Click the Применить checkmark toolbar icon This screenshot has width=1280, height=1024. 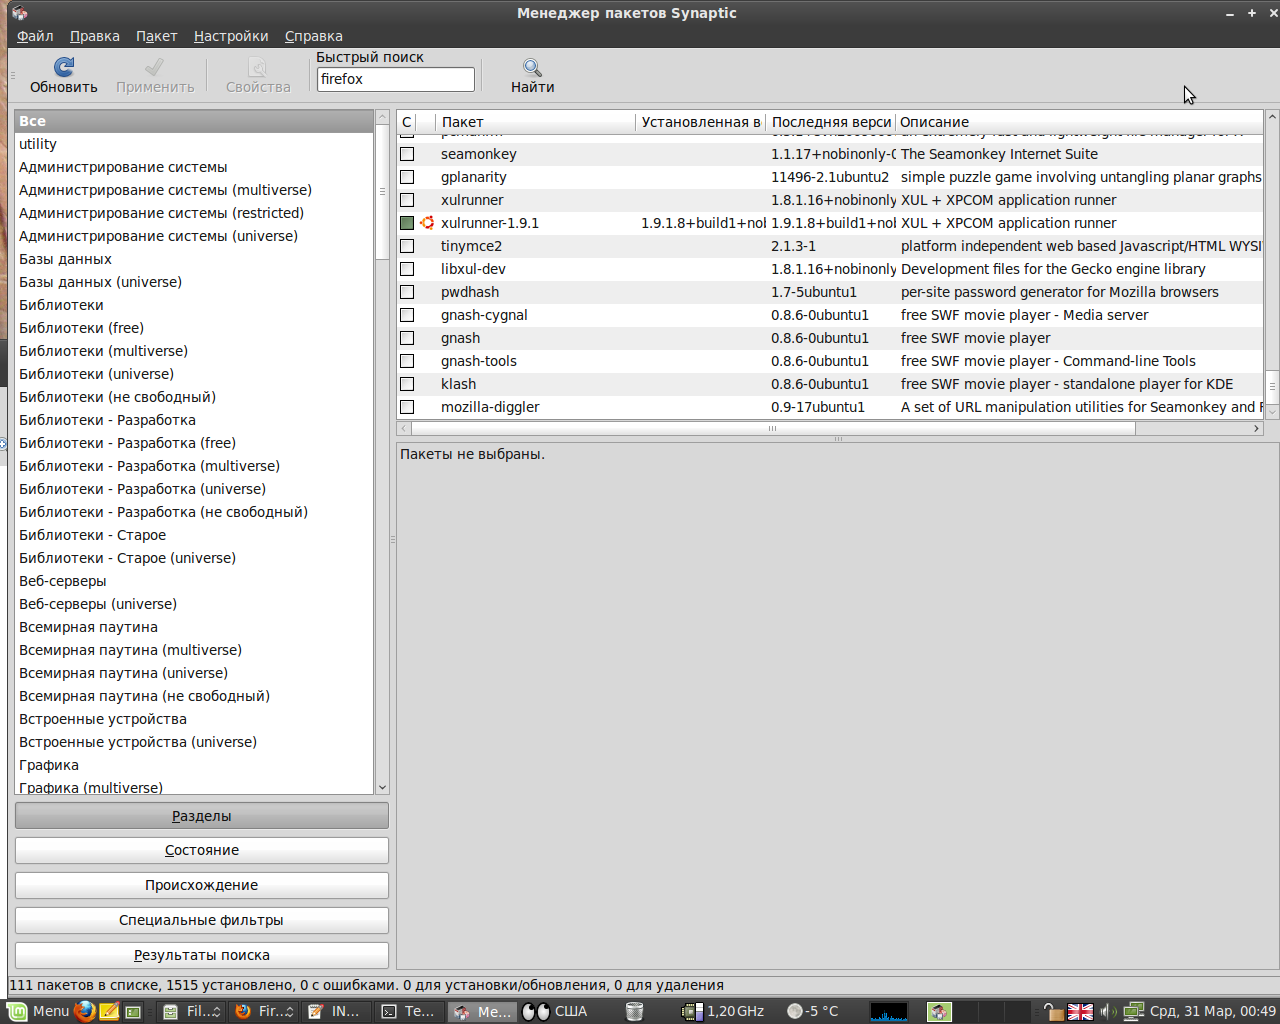(x=154, y=67)
